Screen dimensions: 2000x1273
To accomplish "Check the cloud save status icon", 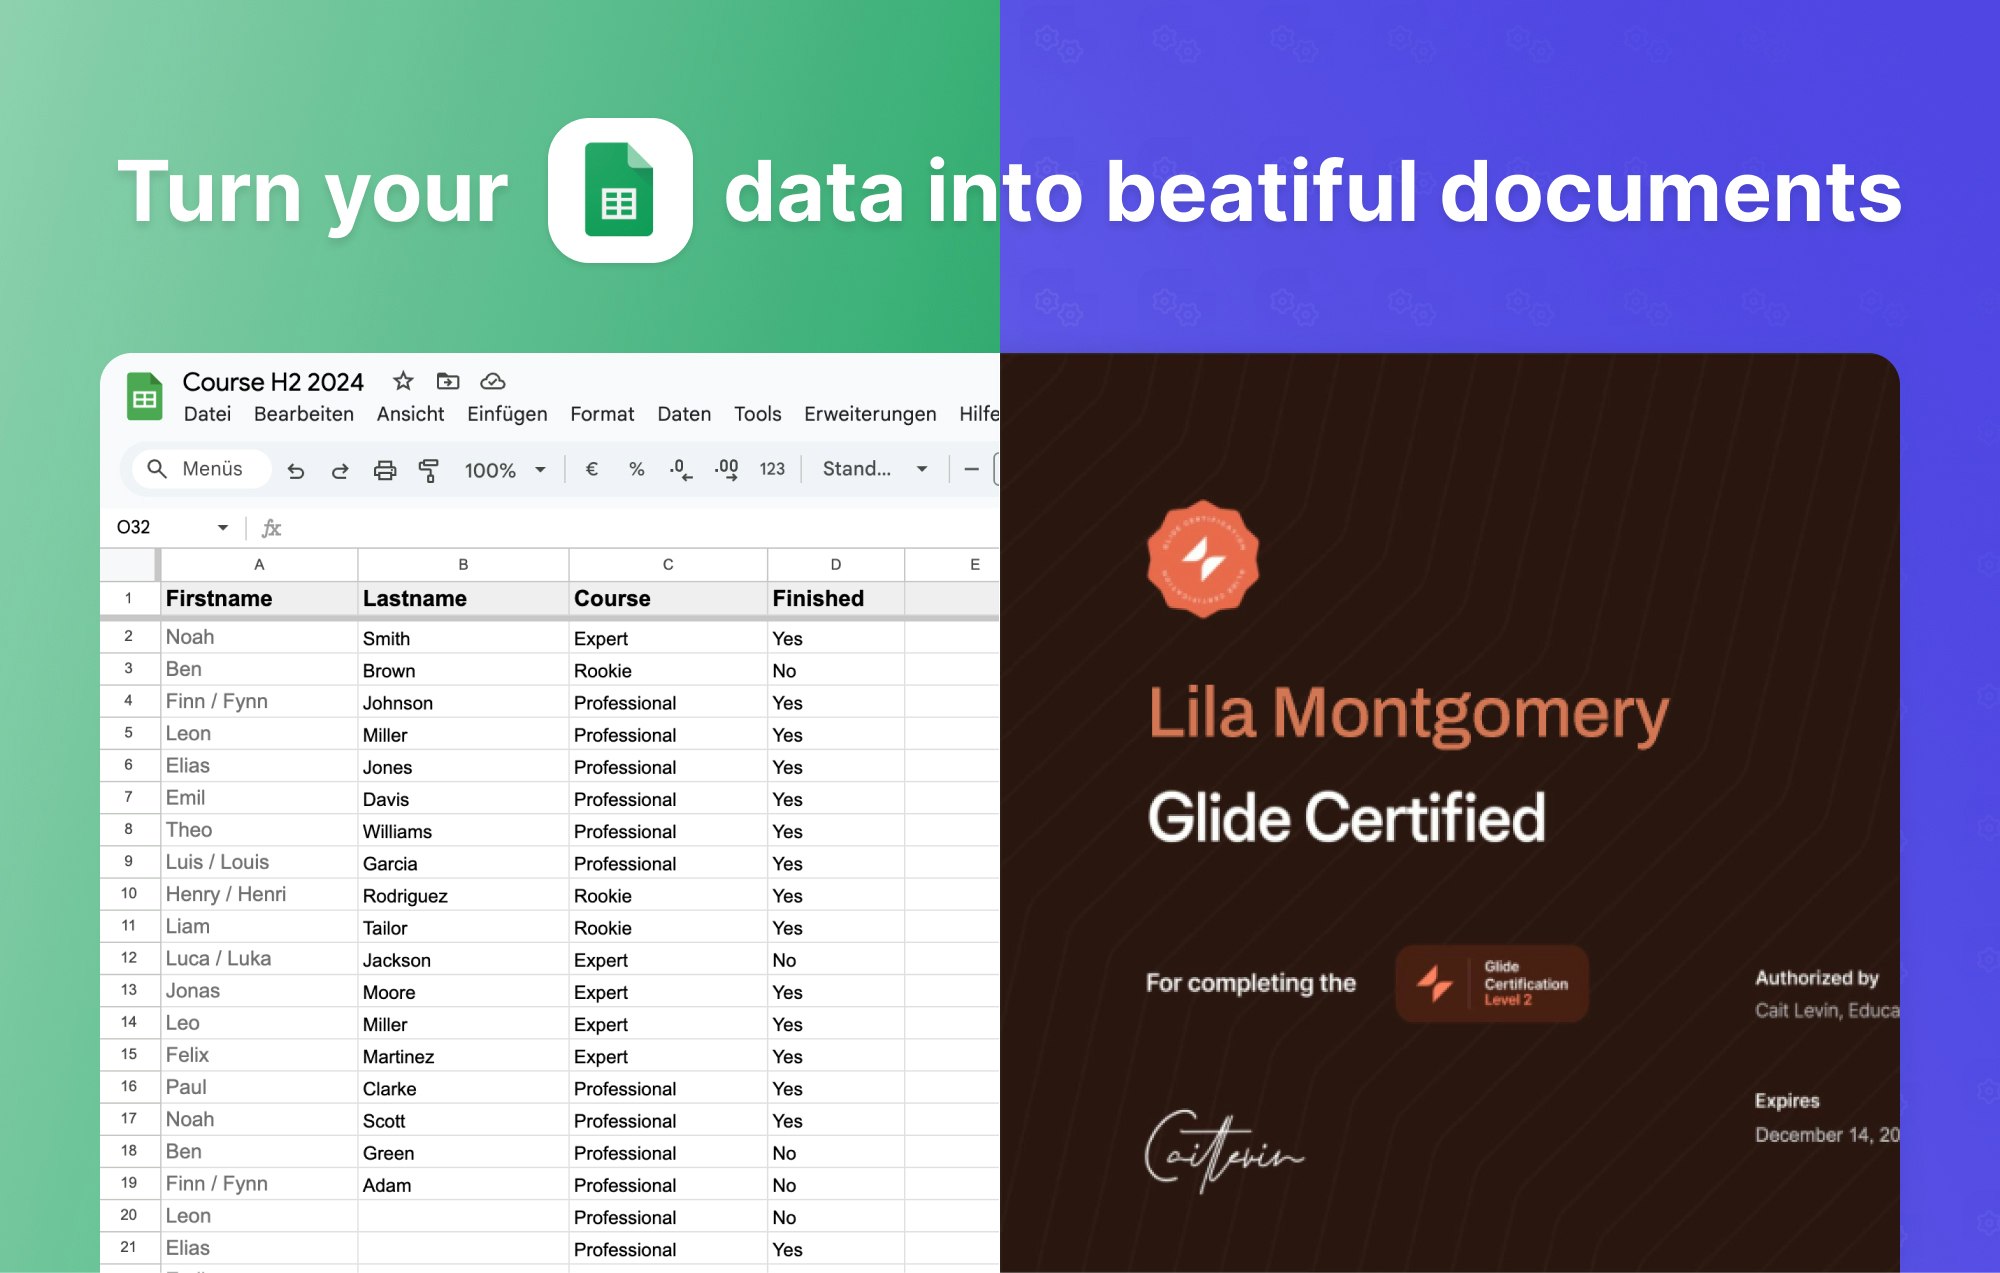I will click(x=493, y=381).
